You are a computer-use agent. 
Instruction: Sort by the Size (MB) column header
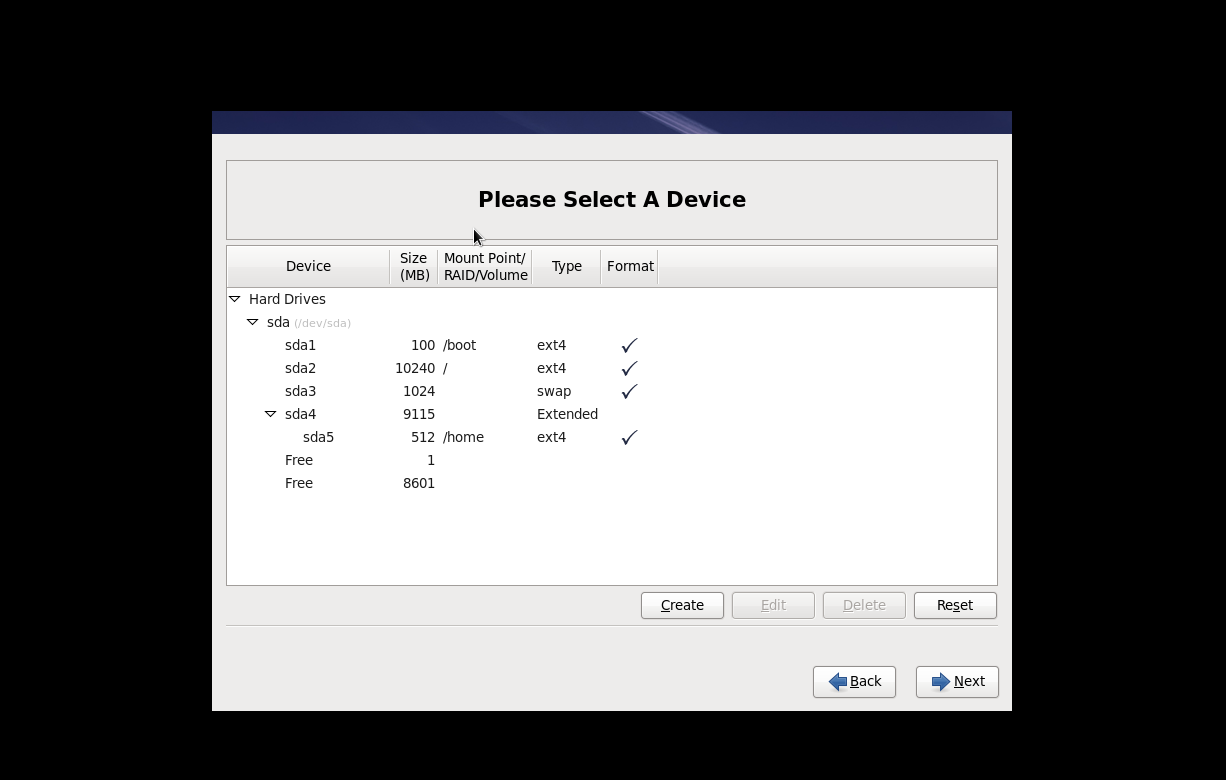[414, 266]
